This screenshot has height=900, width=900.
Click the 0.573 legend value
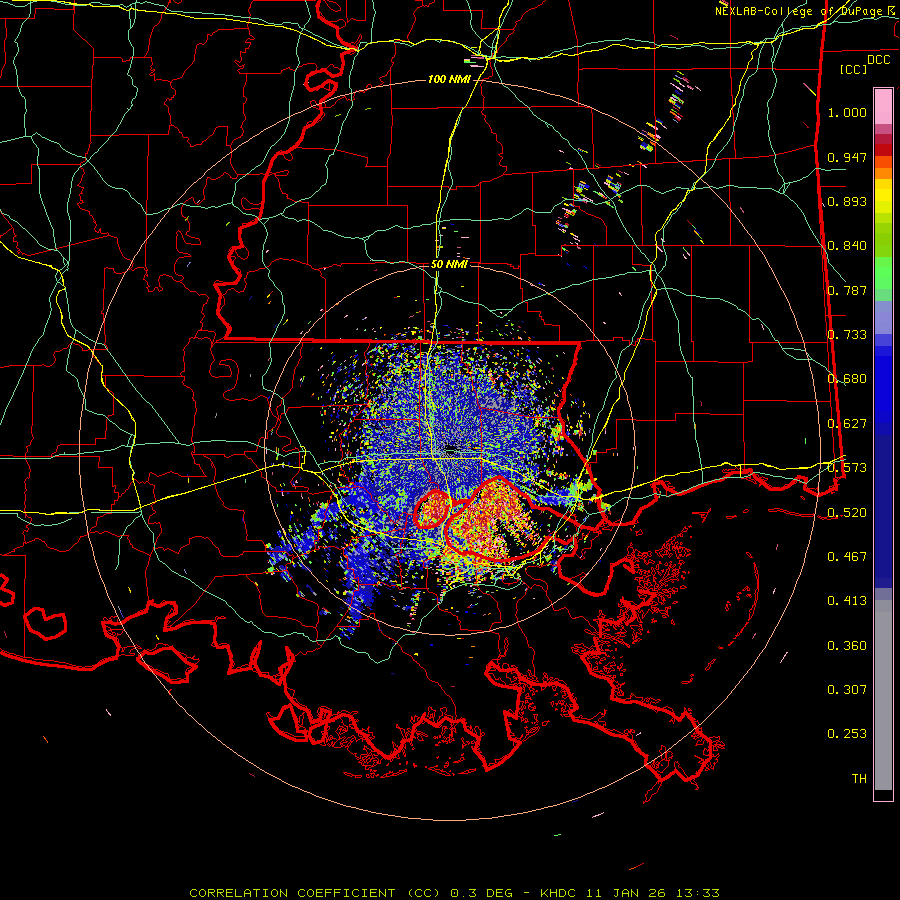coord(847,468)
